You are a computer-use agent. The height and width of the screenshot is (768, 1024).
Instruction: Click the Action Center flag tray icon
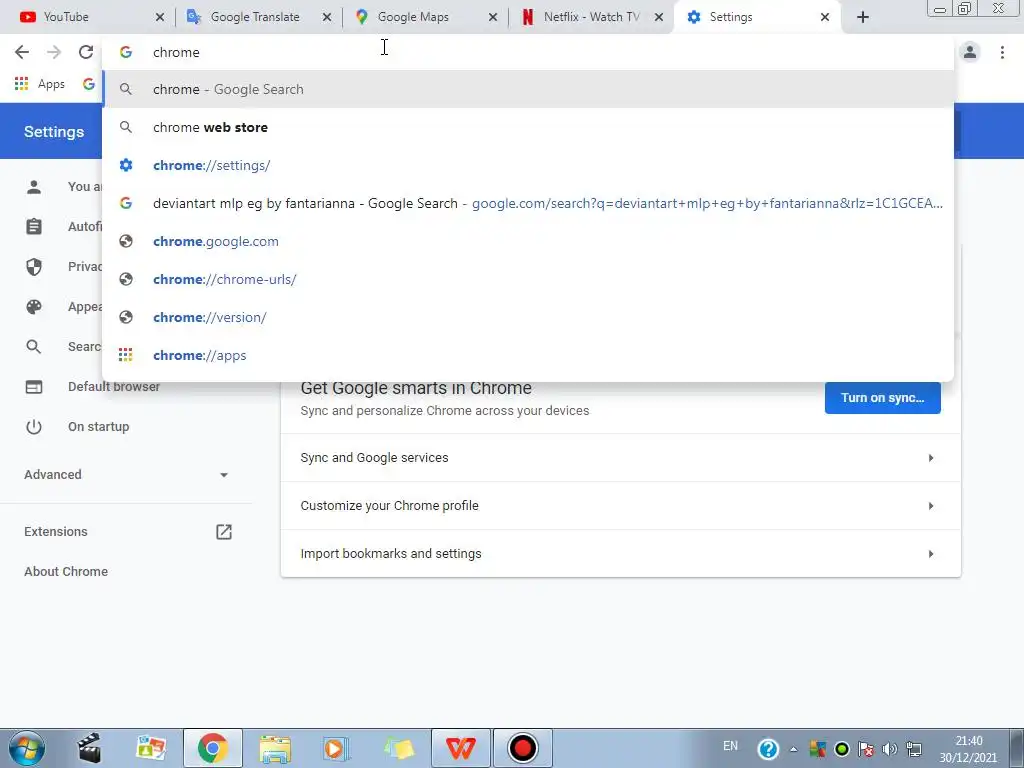coord(866,749)
